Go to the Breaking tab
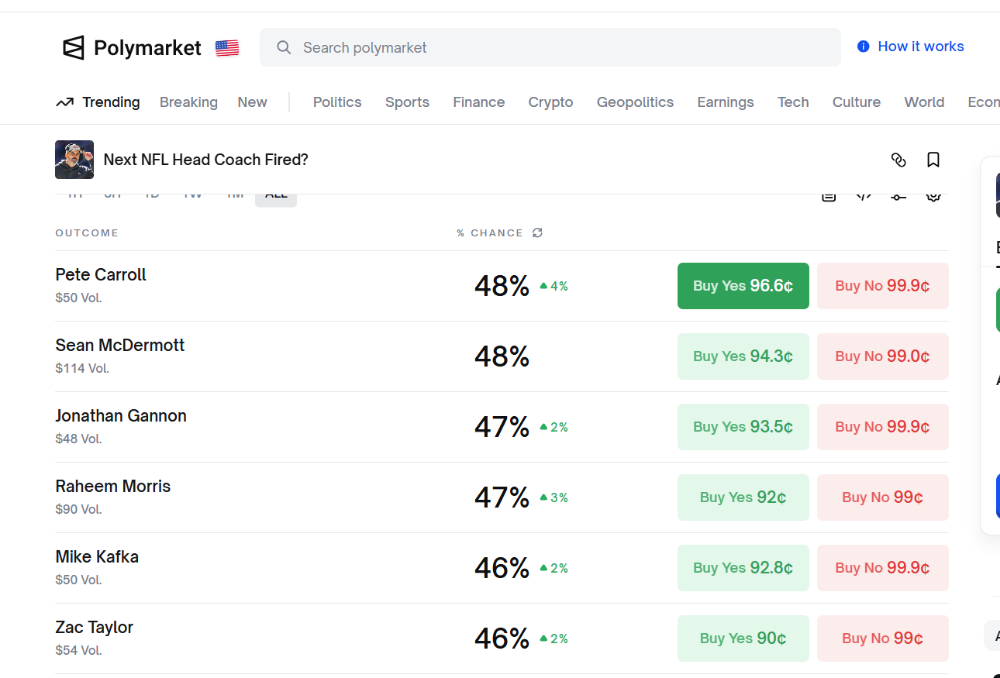 click(x=188, y=102)
